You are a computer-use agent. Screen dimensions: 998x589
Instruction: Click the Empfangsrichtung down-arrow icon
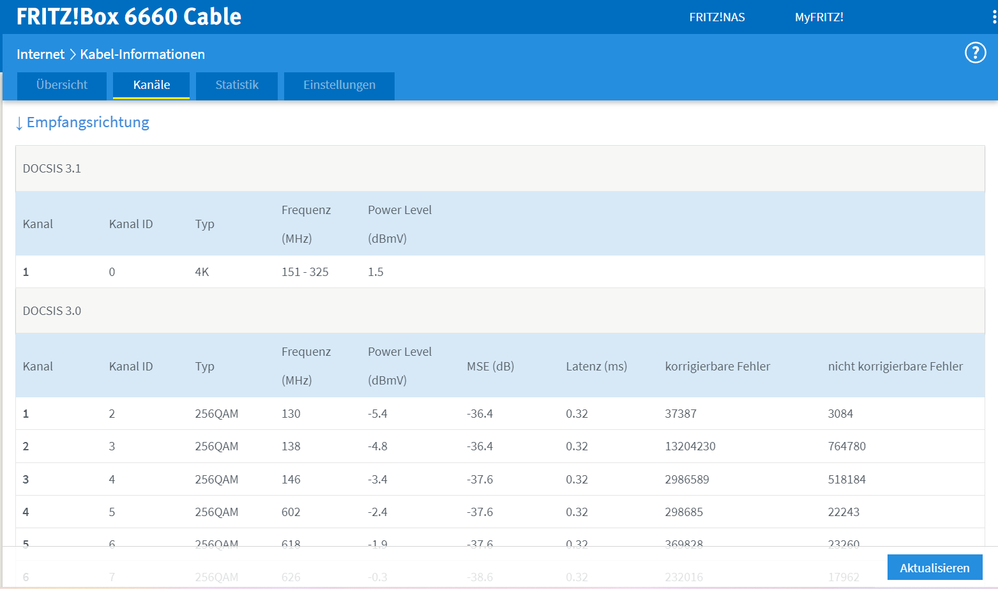19,123
